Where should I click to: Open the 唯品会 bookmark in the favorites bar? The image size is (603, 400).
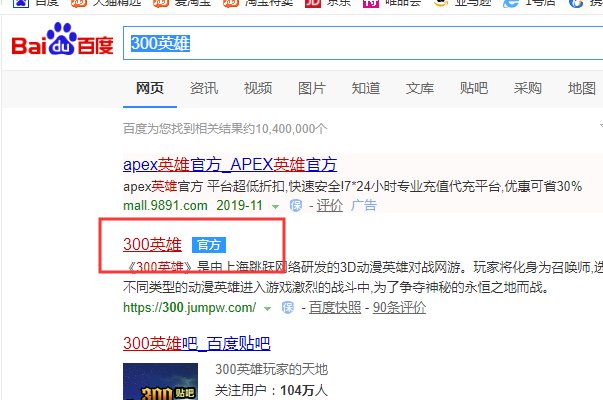[391, 3]
